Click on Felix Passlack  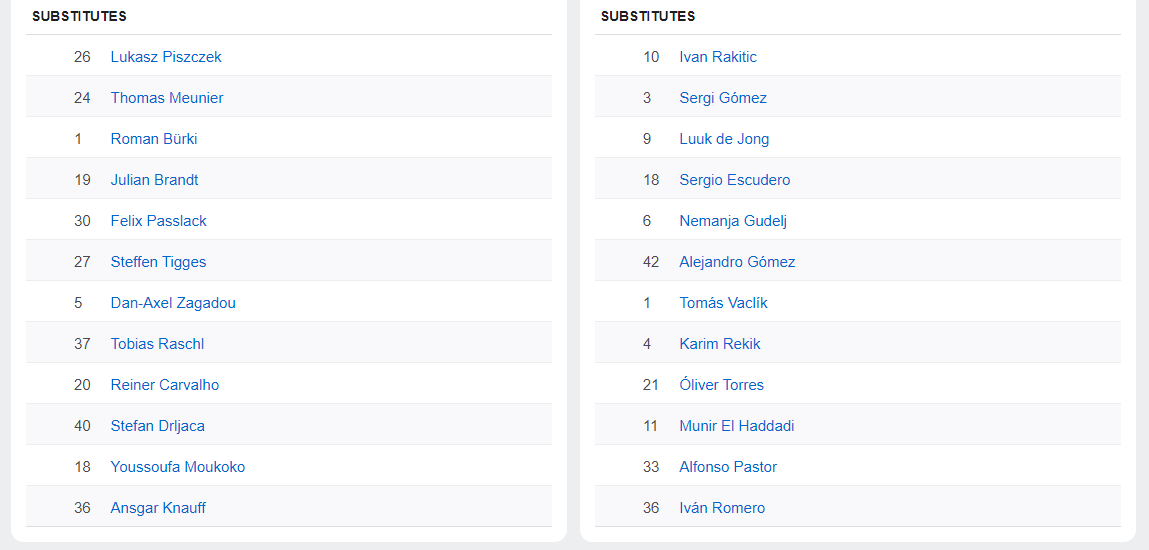pos(159,221)
